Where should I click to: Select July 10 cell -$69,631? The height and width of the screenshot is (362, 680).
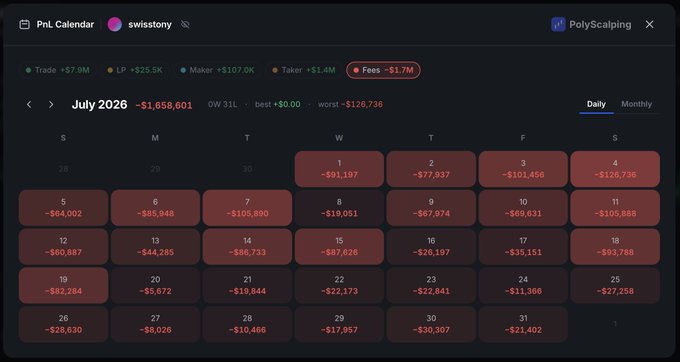(x=523, y=208)
